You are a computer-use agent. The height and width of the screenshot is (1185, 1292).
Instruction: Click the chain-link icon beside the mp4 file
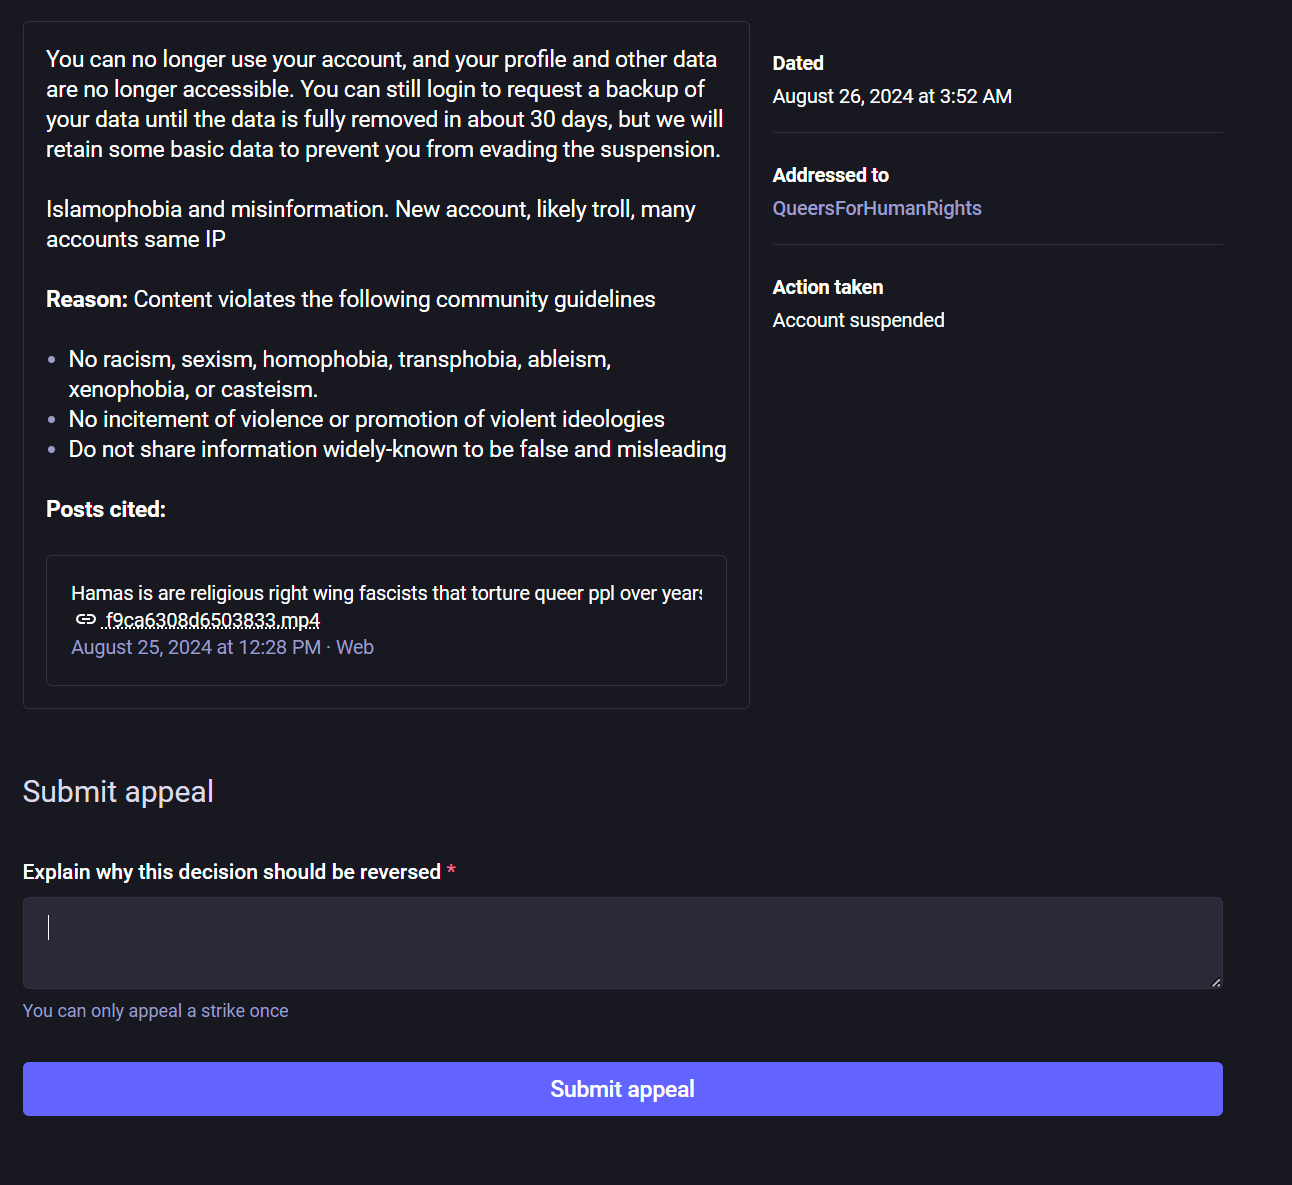point(86,620)
